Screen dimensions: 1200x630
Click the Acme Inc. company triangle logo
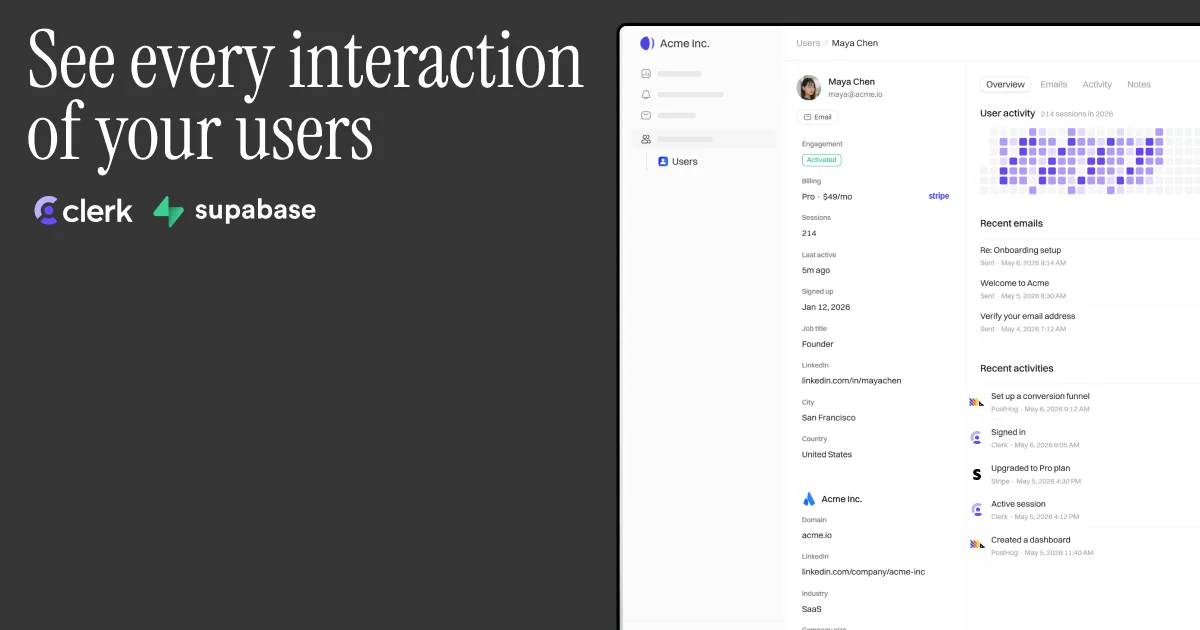coord(809,499)
